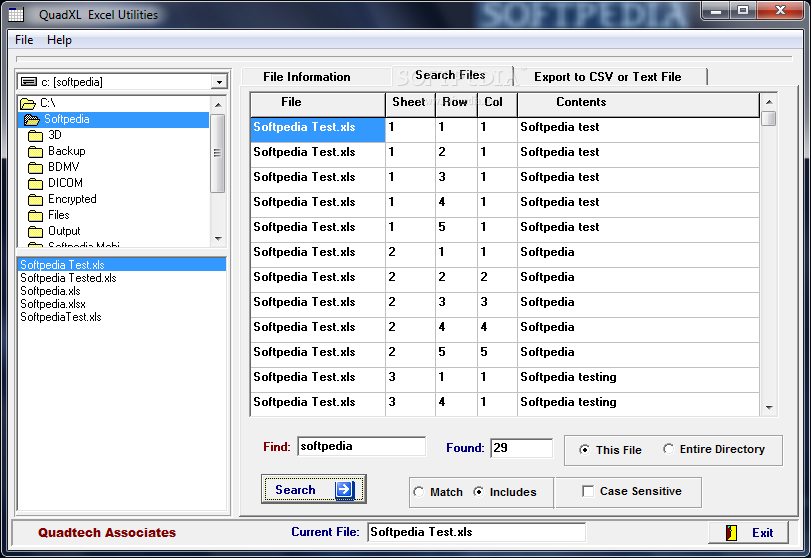Click the Backup folder icon

(36, 152)
